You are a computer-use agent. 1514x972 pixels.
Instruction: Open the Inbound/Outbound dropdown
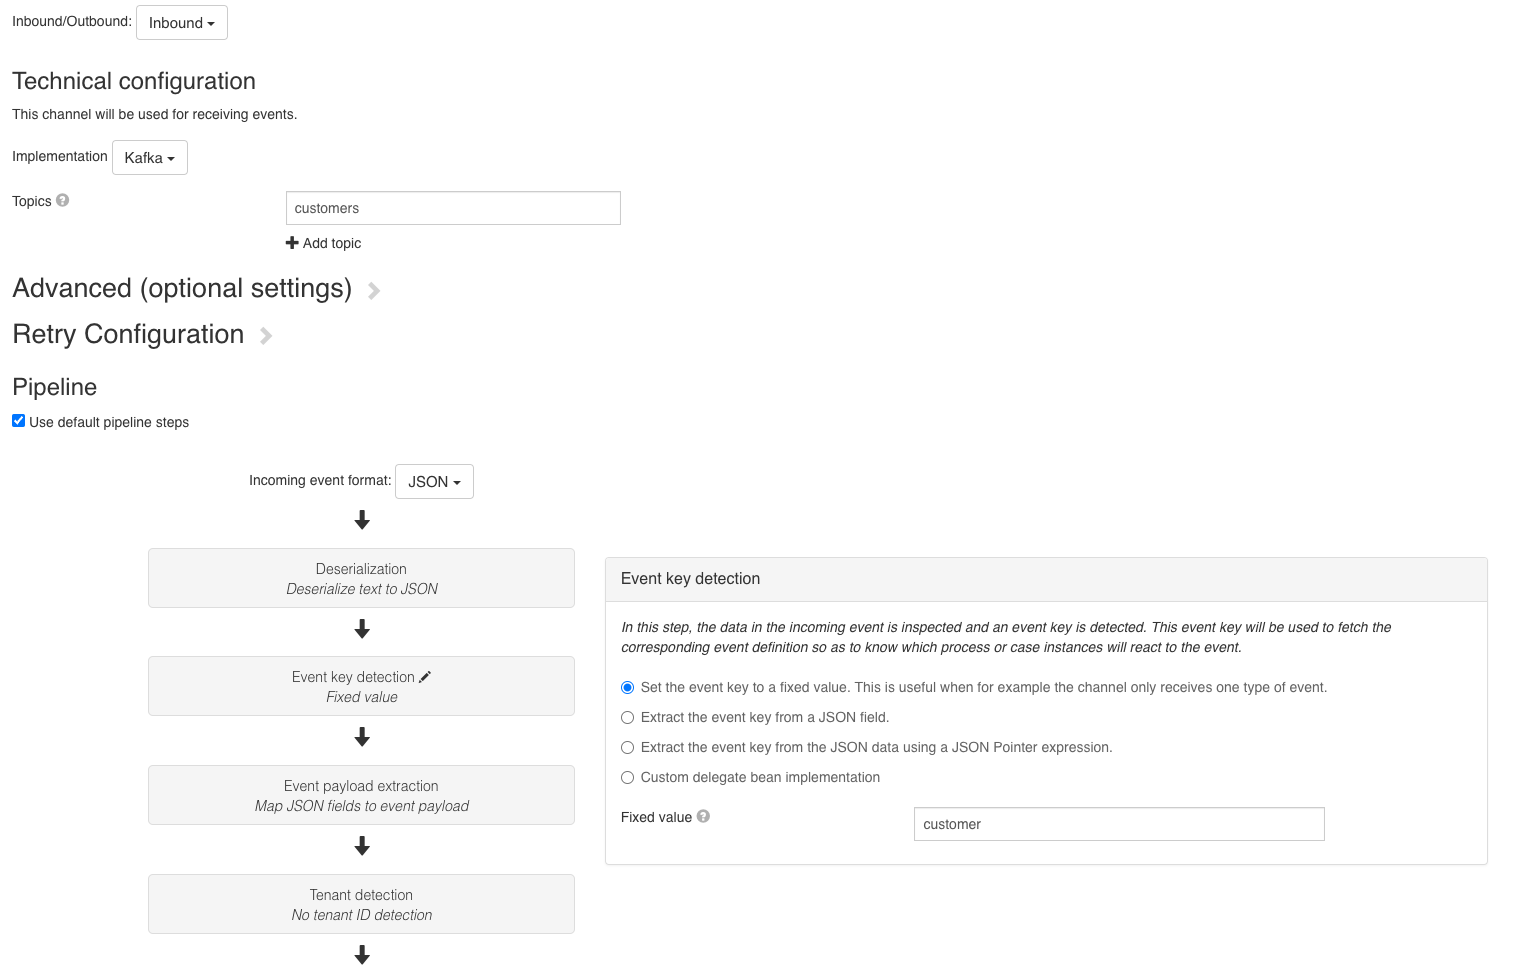(x=181, y=22)
